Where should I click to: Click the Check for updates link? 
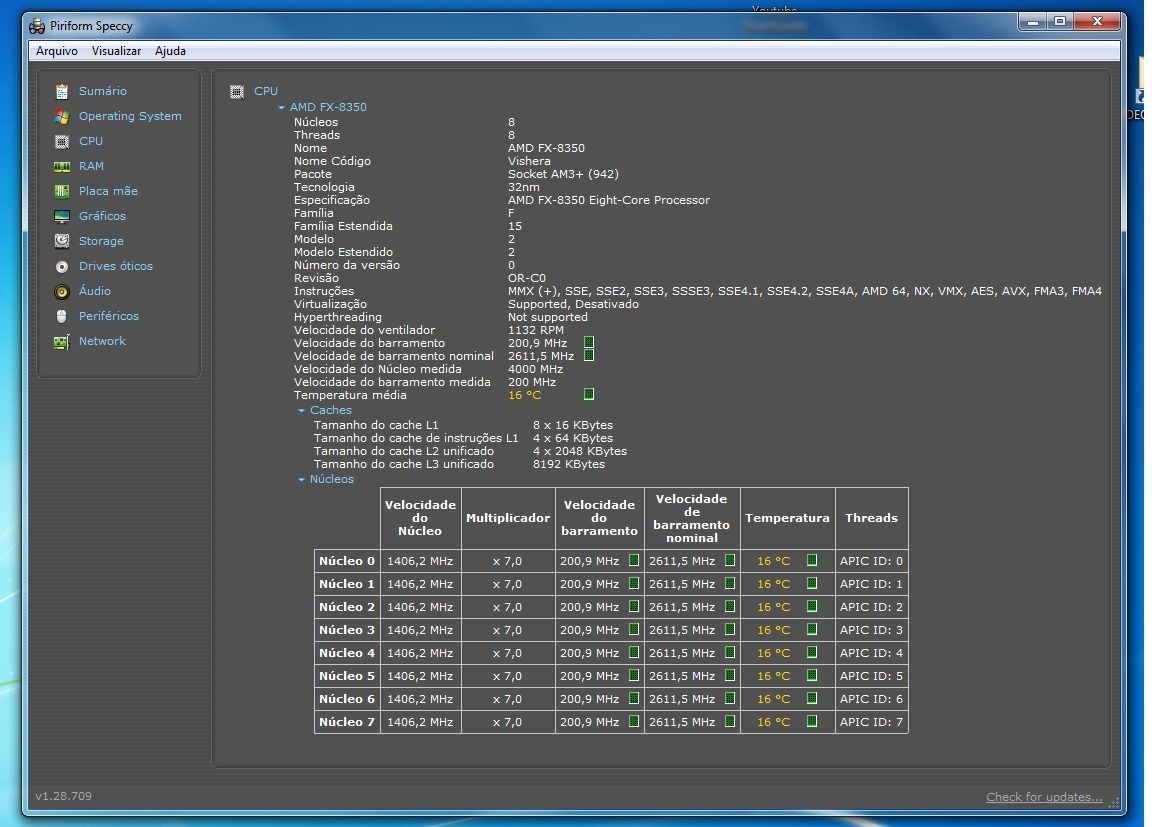[x=1044, y=798]
